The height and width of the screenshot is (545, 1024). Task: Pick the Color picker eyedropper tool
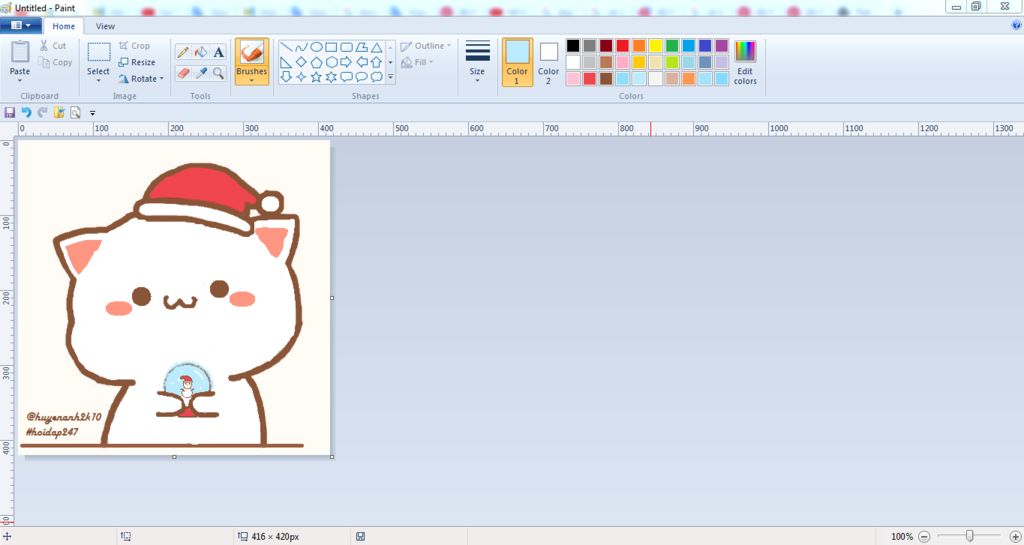(201, 73)
